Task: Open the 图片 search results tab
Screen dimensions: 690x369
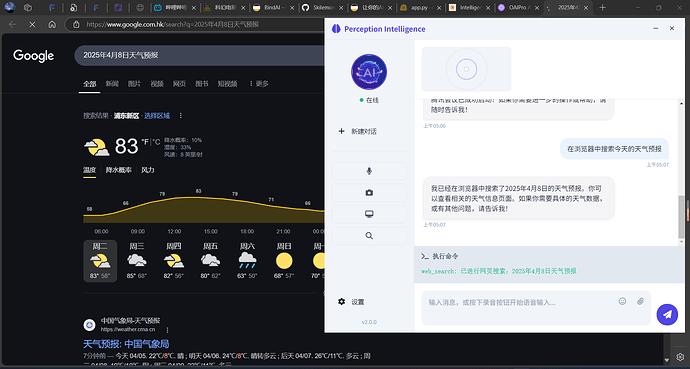Action: (x=134, y=84)
